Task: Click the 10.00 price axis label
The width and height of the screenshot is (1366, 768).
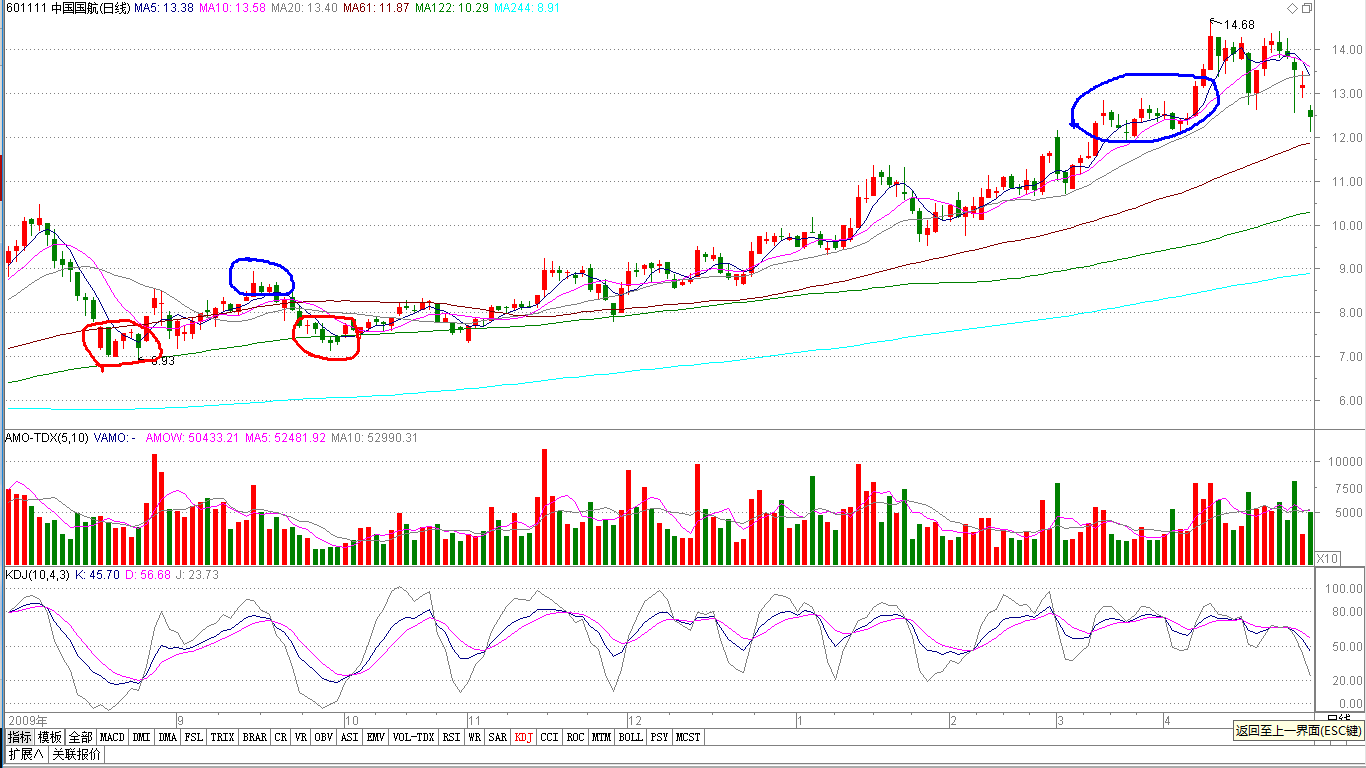Action: [x=1346, y=225]
